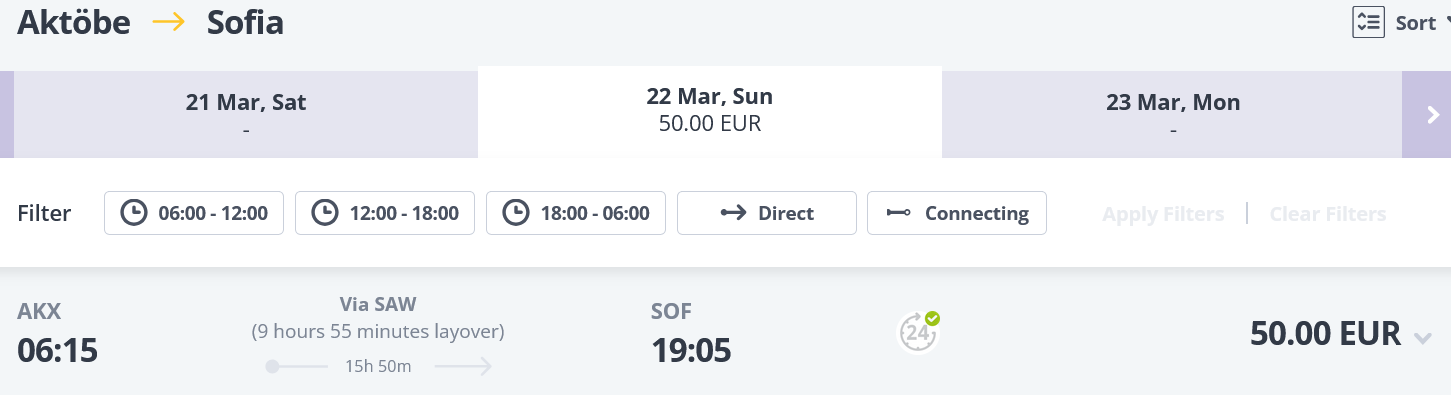This screenshot has height=395, width=1452.
Task: Click the clock icon for 12:00 - 18:00
Action: click(x=324, y=213)
